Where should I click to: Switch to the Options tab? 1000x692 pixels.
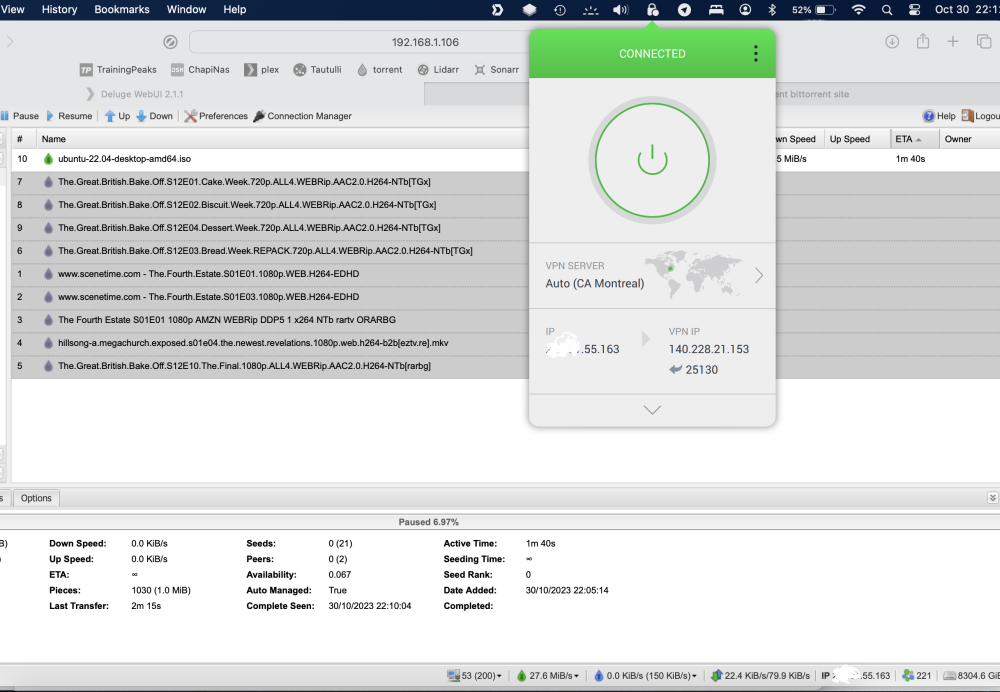tap(36, 498)
